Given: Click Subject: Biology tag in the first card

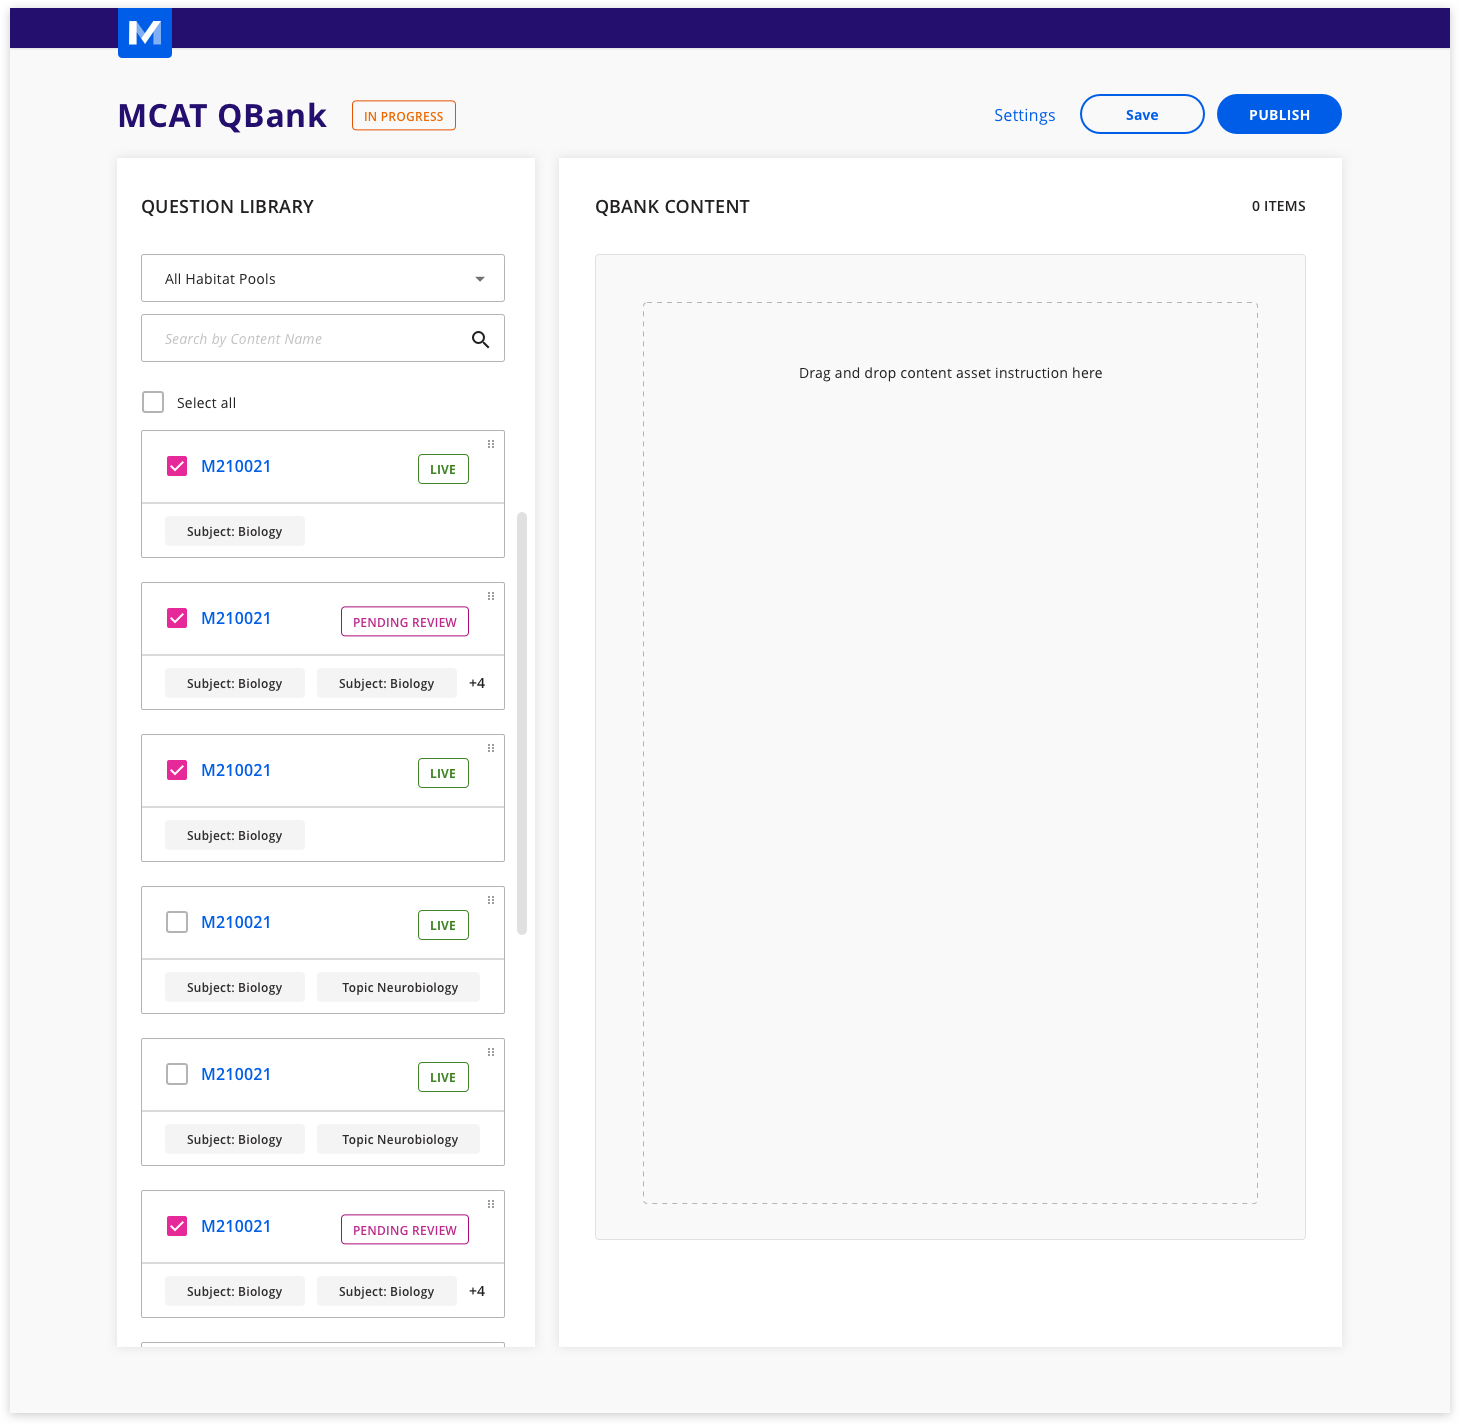Looking at the screenshot, I should 235,531.
